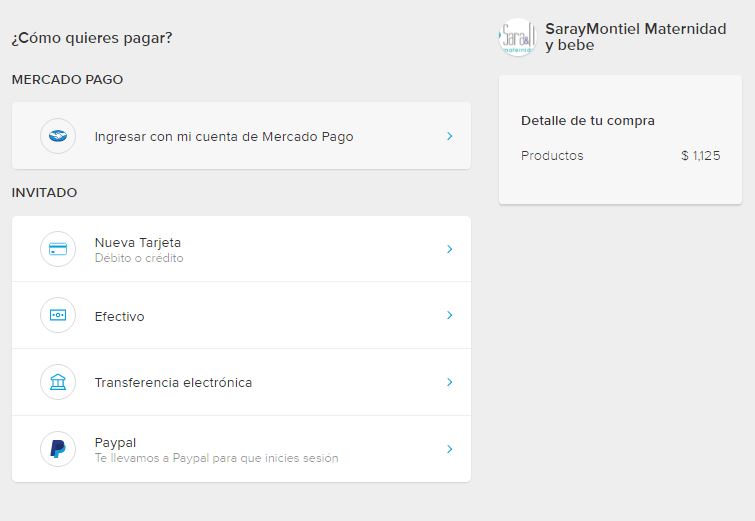
Task: Click the Débito o crédito subtitle
Action: (x=139, y=258)
